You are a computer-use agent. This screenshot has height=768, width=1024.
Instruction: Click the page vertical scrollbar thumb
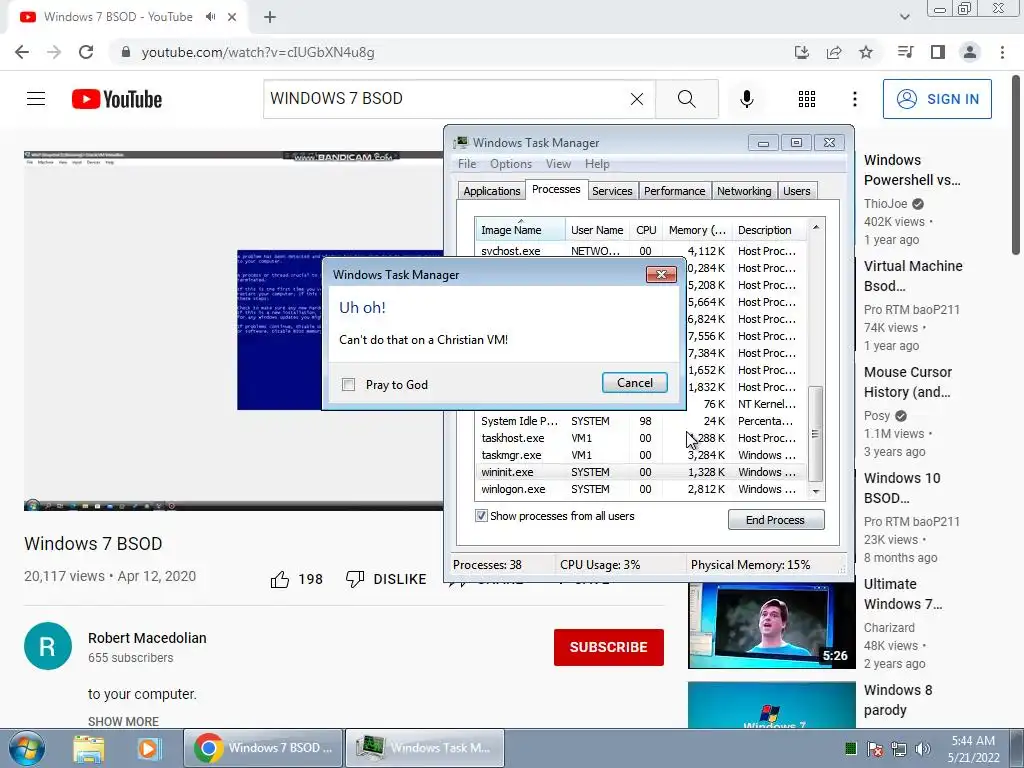click(x=1016, y=163)
